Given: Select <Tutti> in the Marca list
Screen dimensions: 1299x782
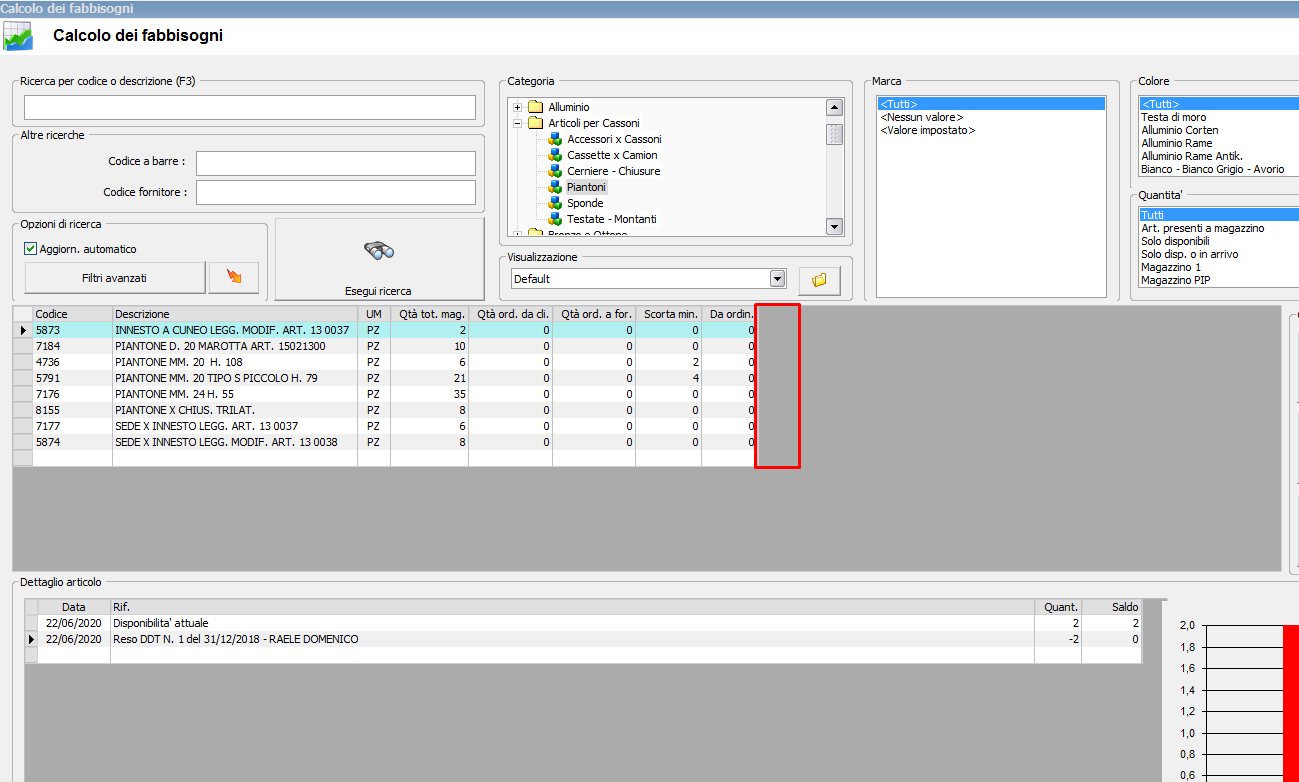Looking at the screenshot, I should click(x=991, y=104).
